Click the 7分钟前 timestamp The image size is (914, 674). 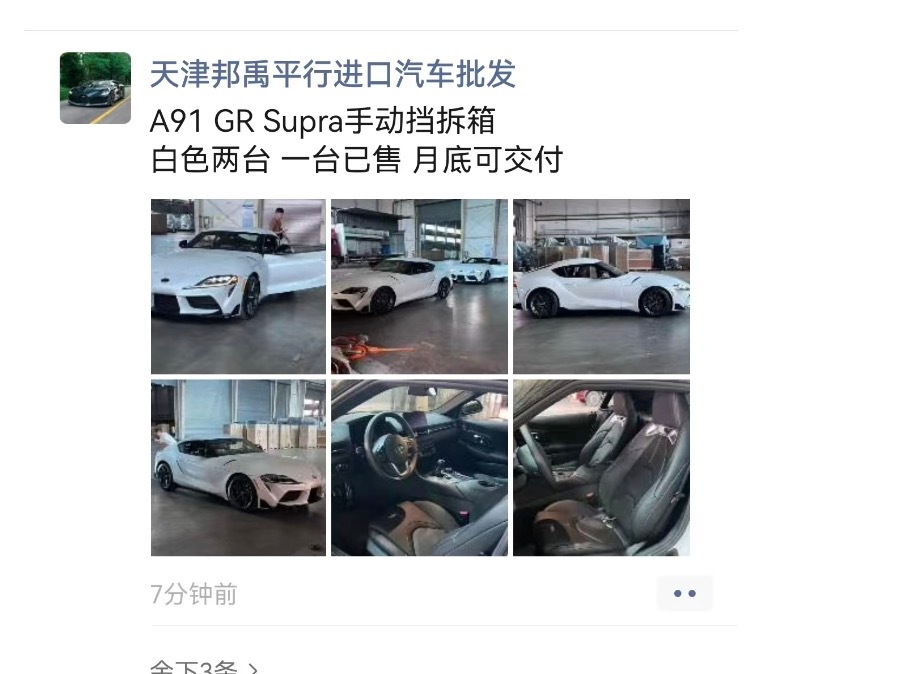pyautogui.click(x=194, y=594)
